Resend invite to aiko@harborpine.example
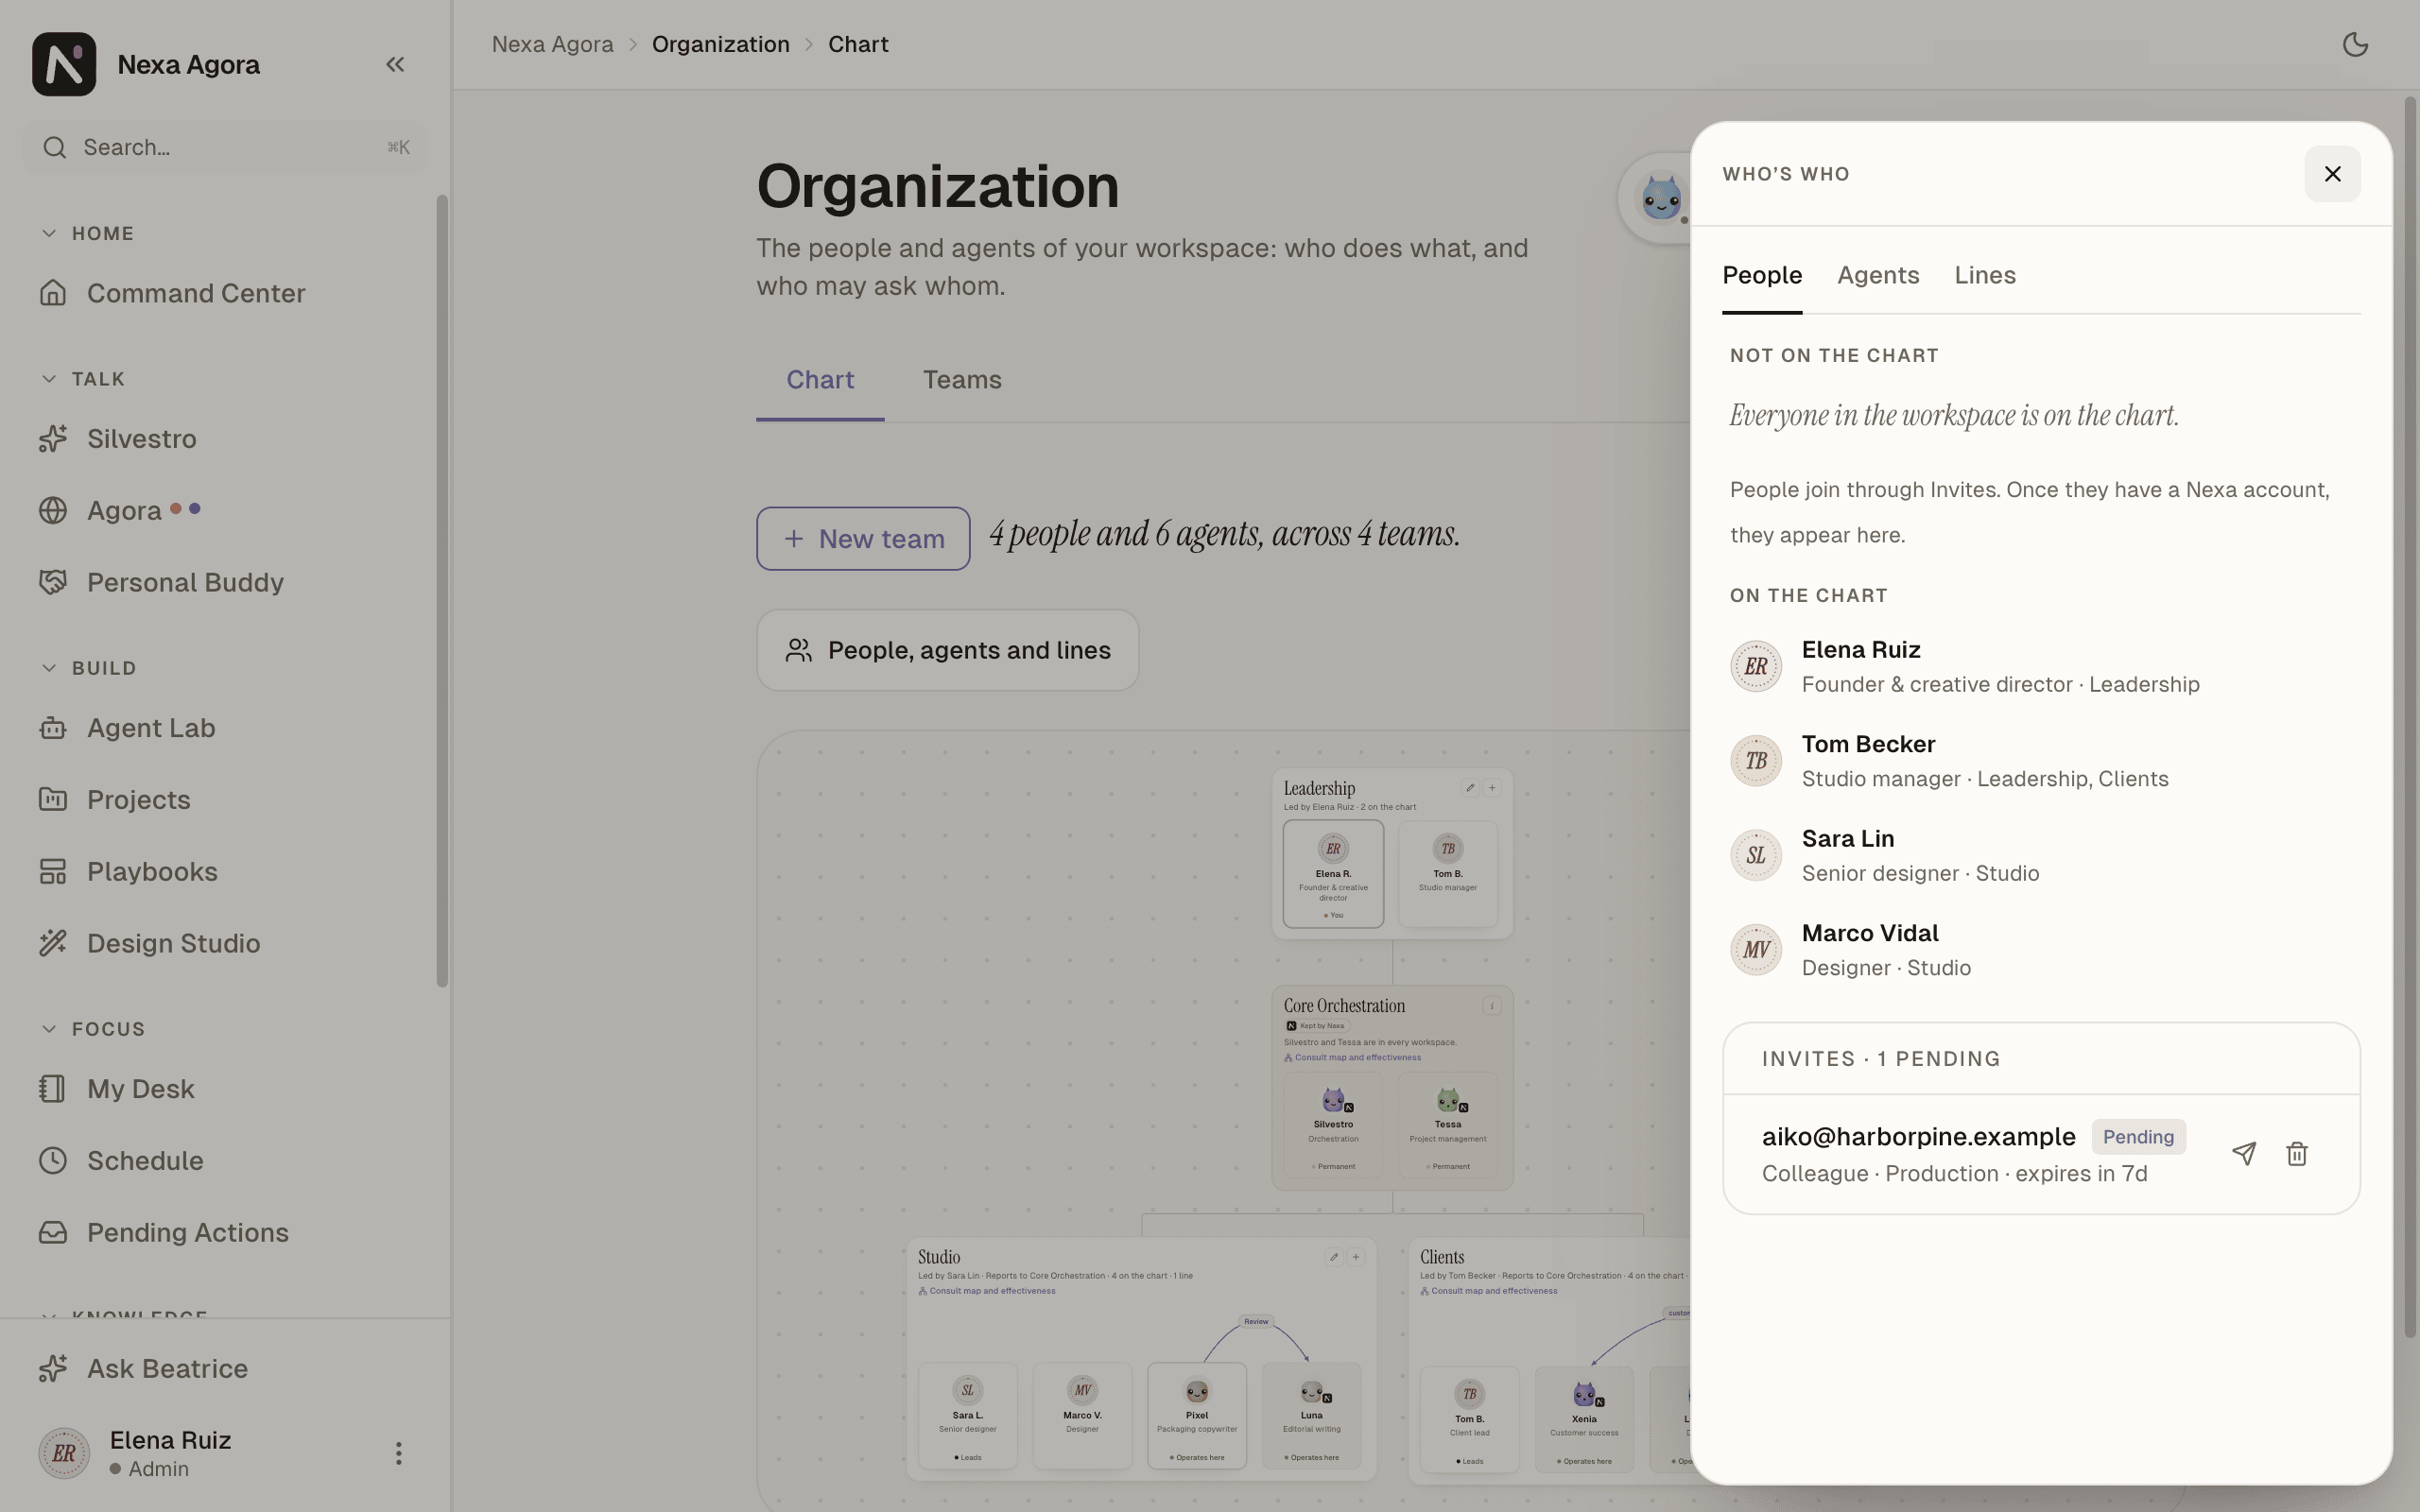 point(2243,1154)
